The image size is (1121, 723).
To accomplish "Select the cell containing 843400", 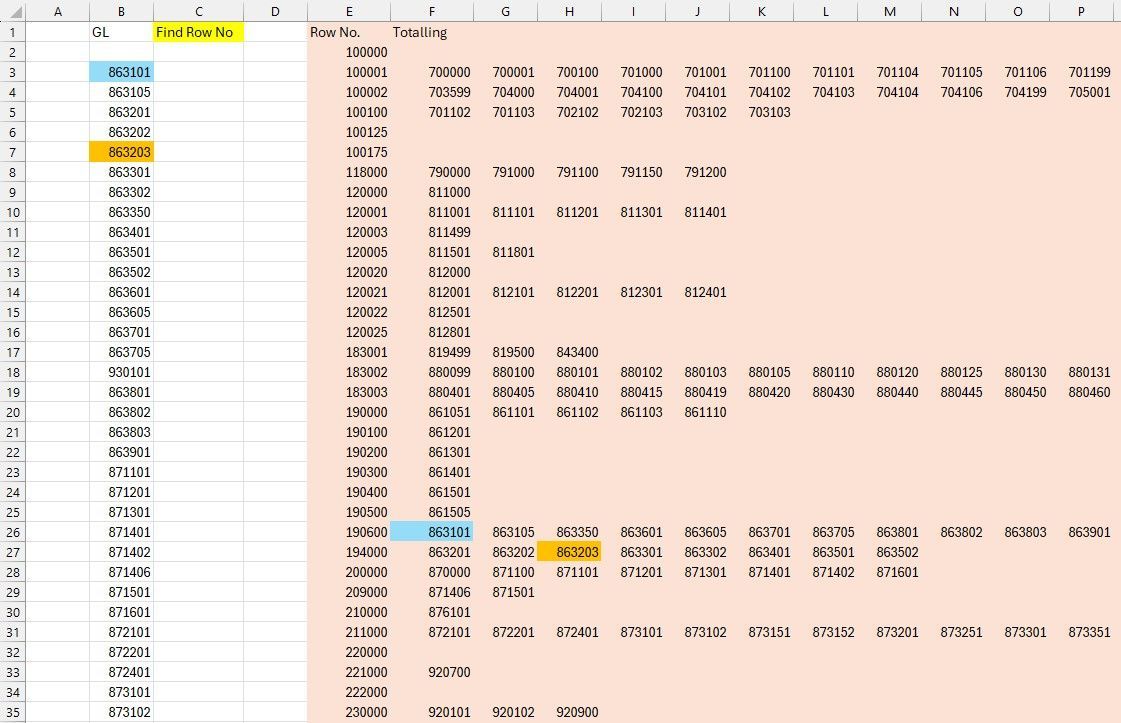I will (x=578, y=352).
